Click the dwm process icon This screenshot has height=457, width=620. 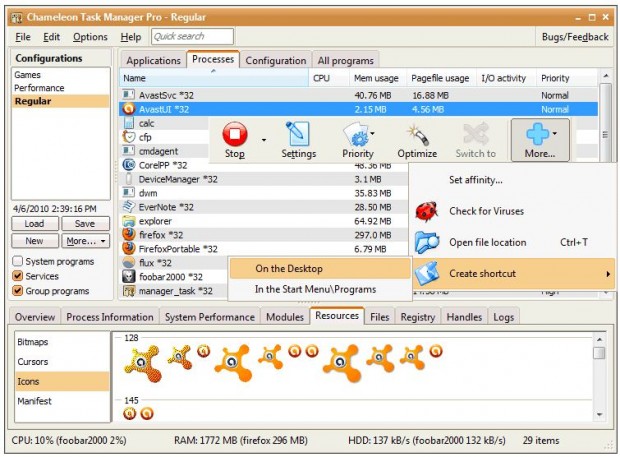[129, 193]
